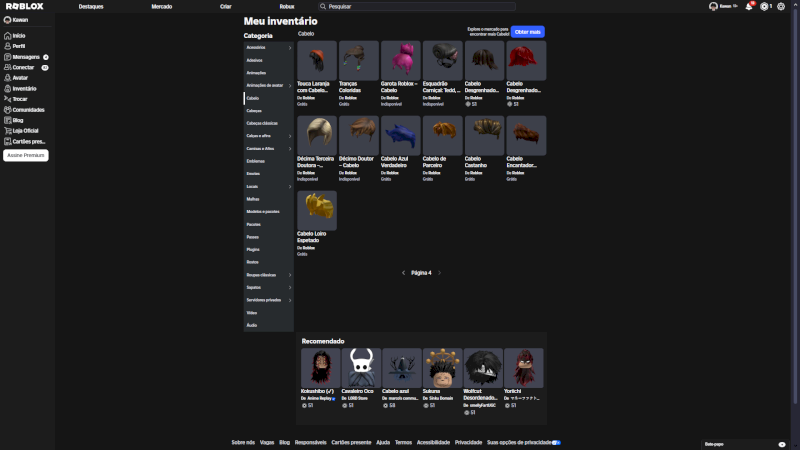Click the Roblox logo

tap(24, 6)
